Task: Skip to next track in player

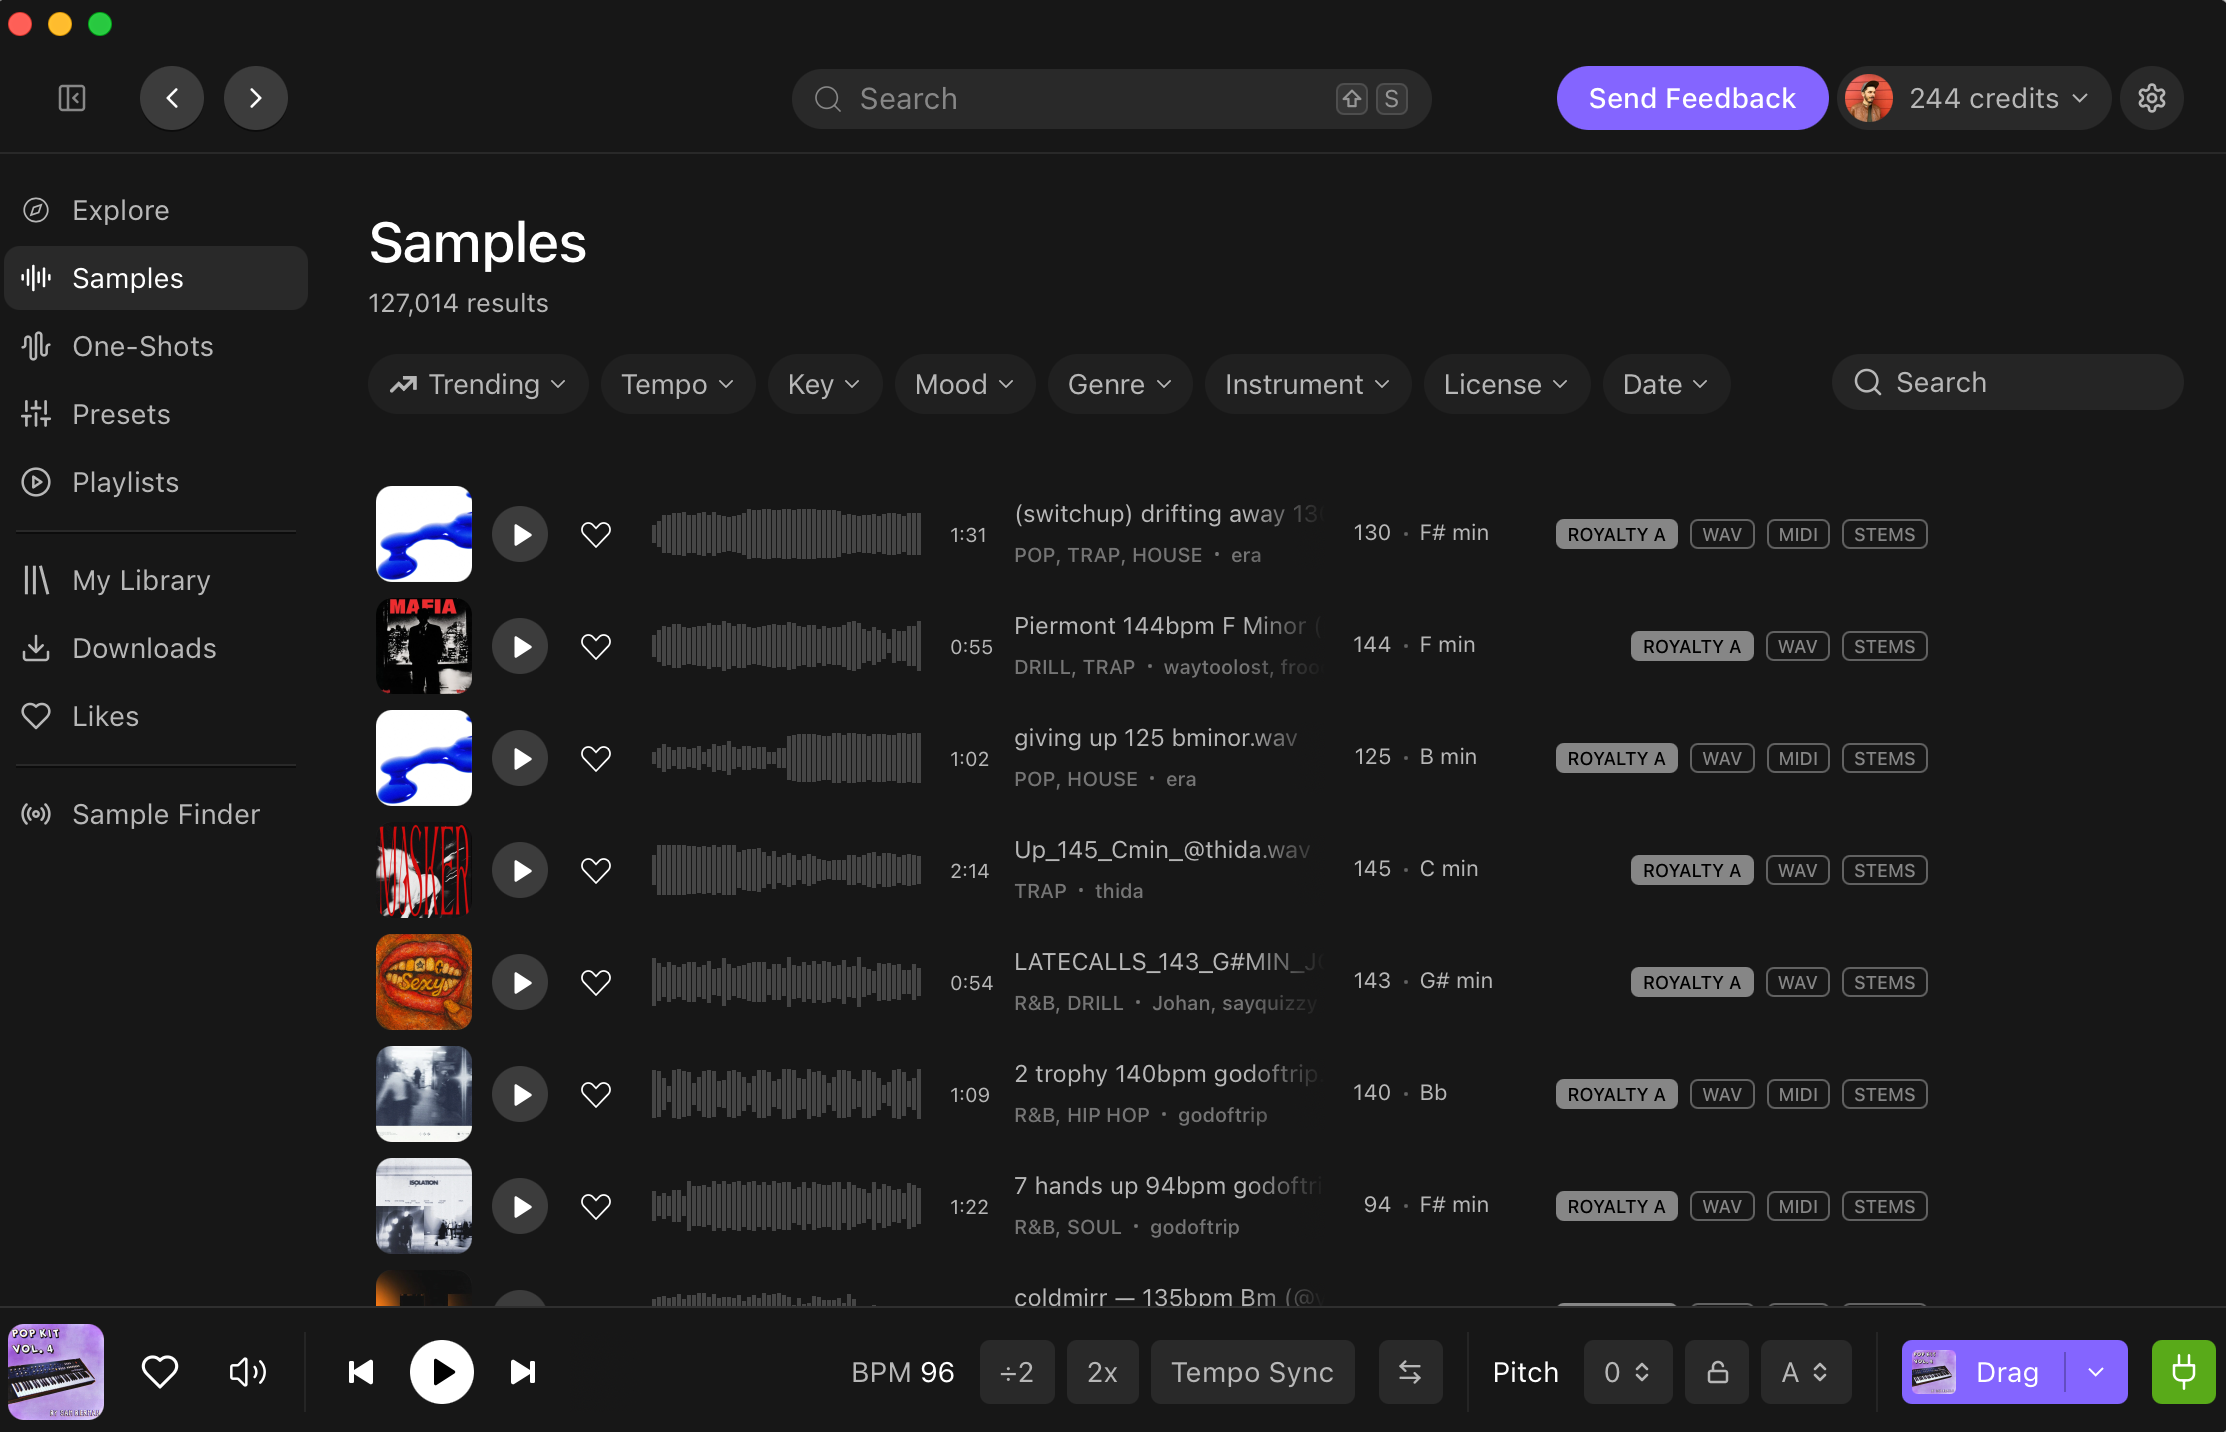Action: click(x=523, y=1372)
